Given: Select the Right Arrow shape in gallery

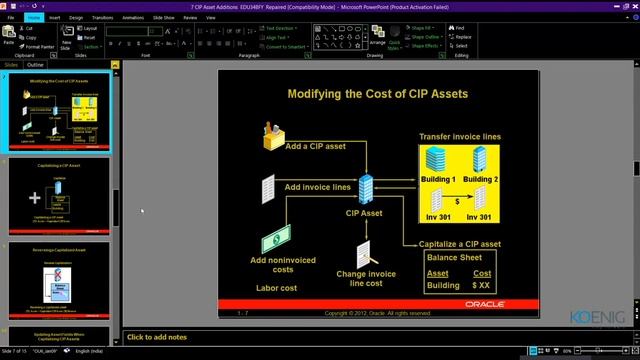Looking at the screenshot, I should pyautogui.click(x=342, y=37).
